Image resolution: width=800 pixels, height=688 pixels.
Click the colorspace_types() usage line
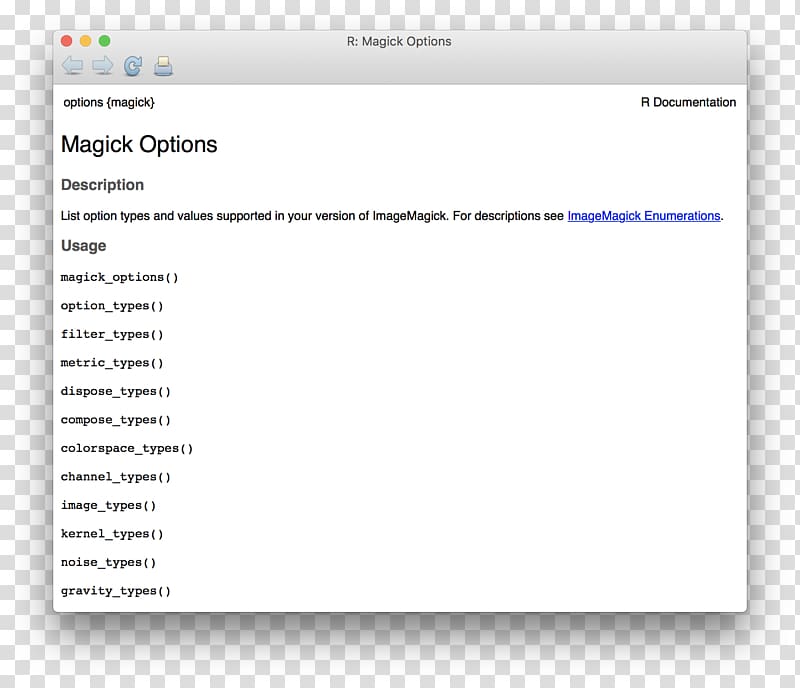(x=127, y=449)
